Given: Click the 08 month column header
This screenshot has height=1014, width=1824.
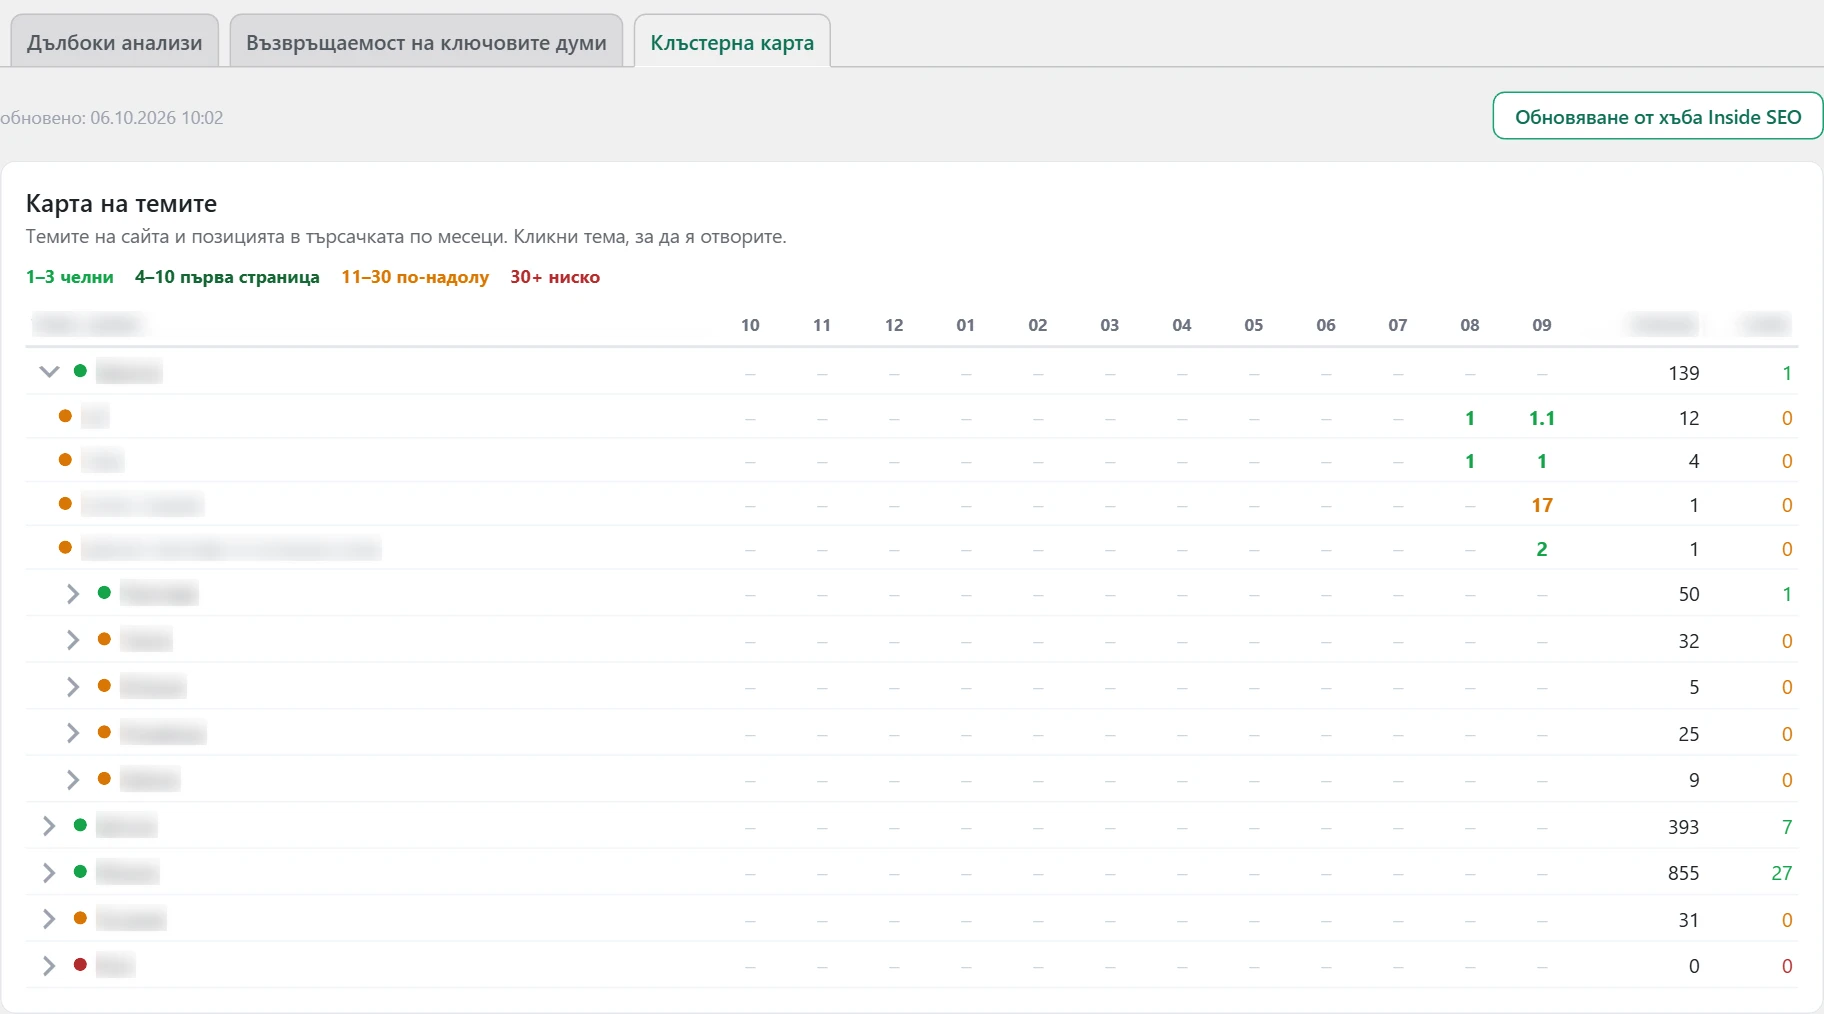Looking at the screenshot, I should [1469, 325].
